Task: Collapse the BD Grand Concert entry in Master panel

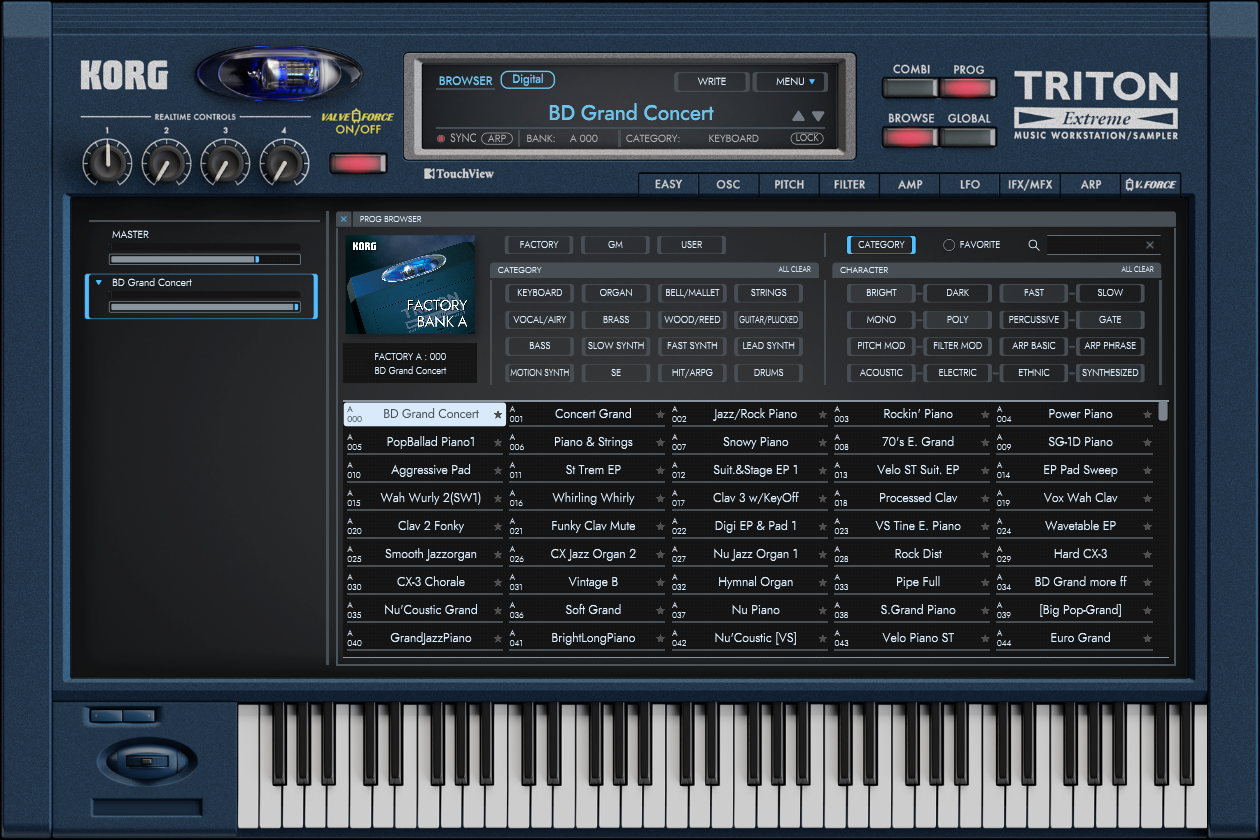Action: pyautogui.click(x=99, y=282)
